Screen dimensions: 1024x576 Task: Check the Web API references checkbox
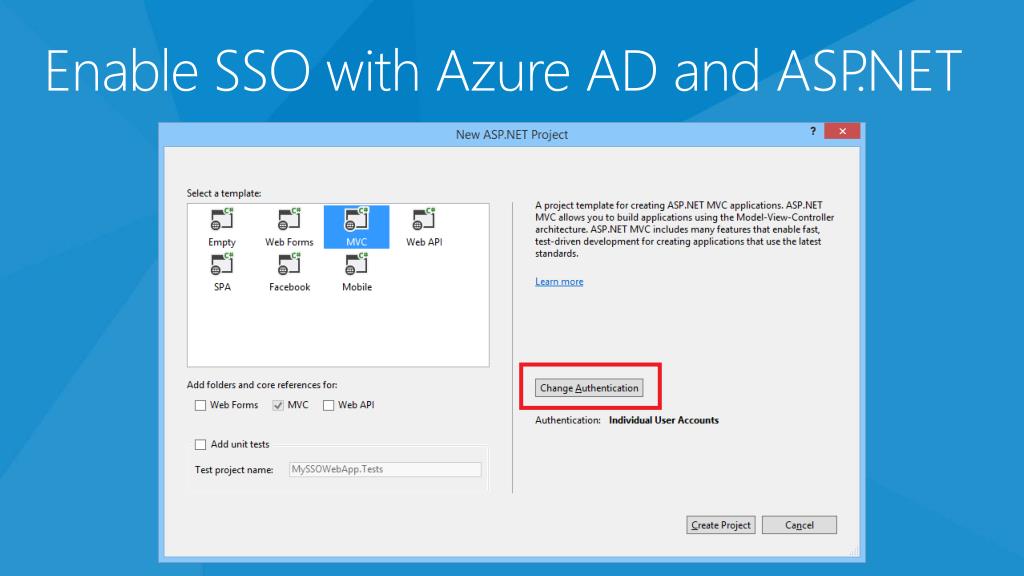[328, 406]
